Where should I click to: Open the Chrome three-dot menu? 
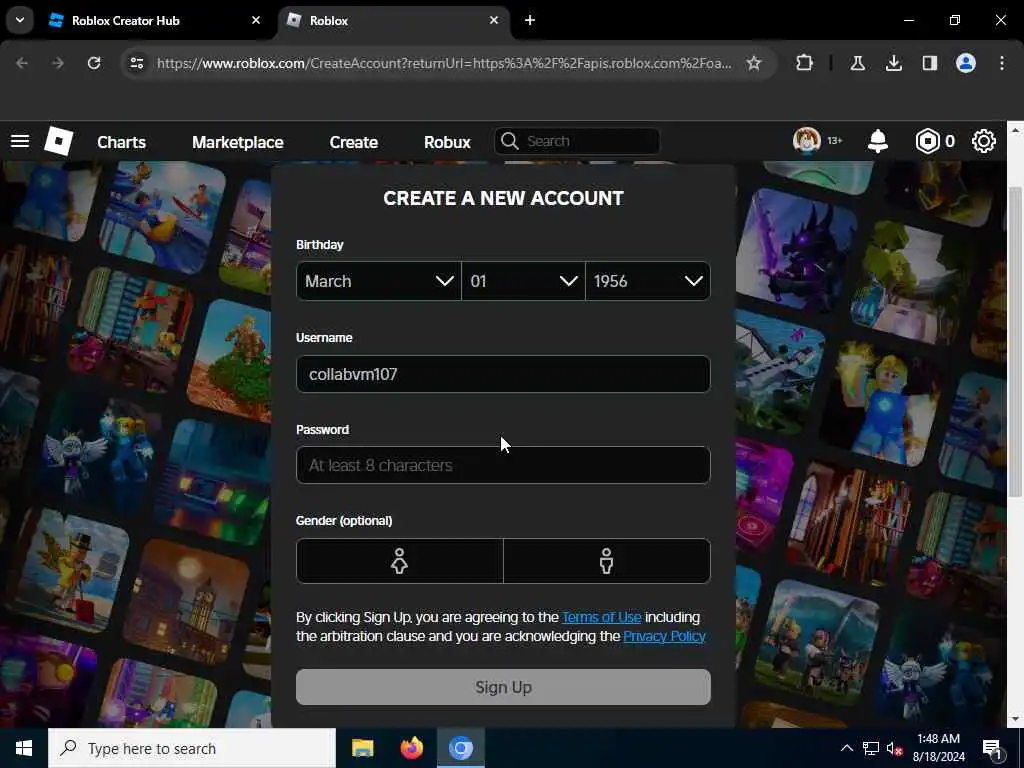tap(1002, 63)
